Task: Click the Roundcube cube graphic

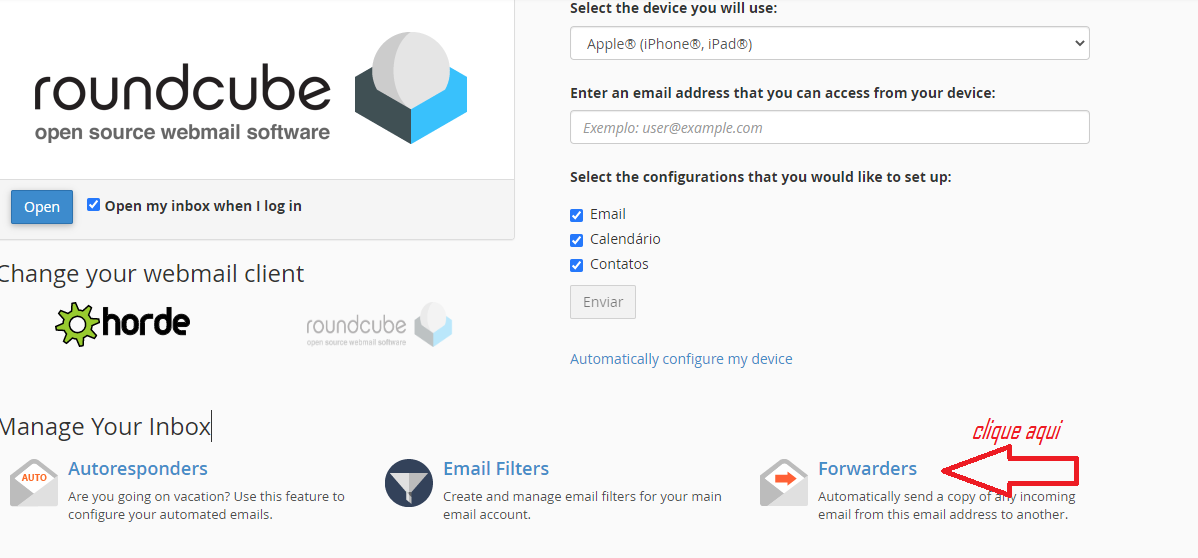Action: (x=411, y=88)
